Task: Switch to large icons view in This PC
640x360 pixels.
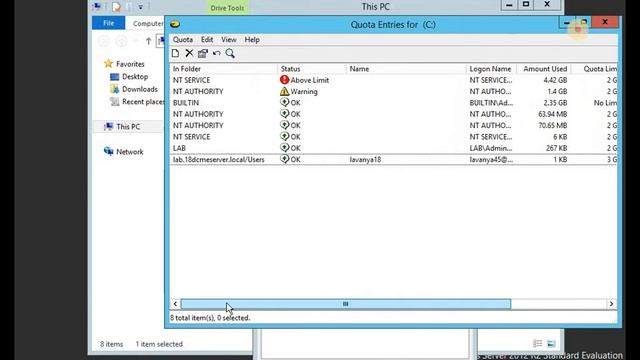Action: 551,344
